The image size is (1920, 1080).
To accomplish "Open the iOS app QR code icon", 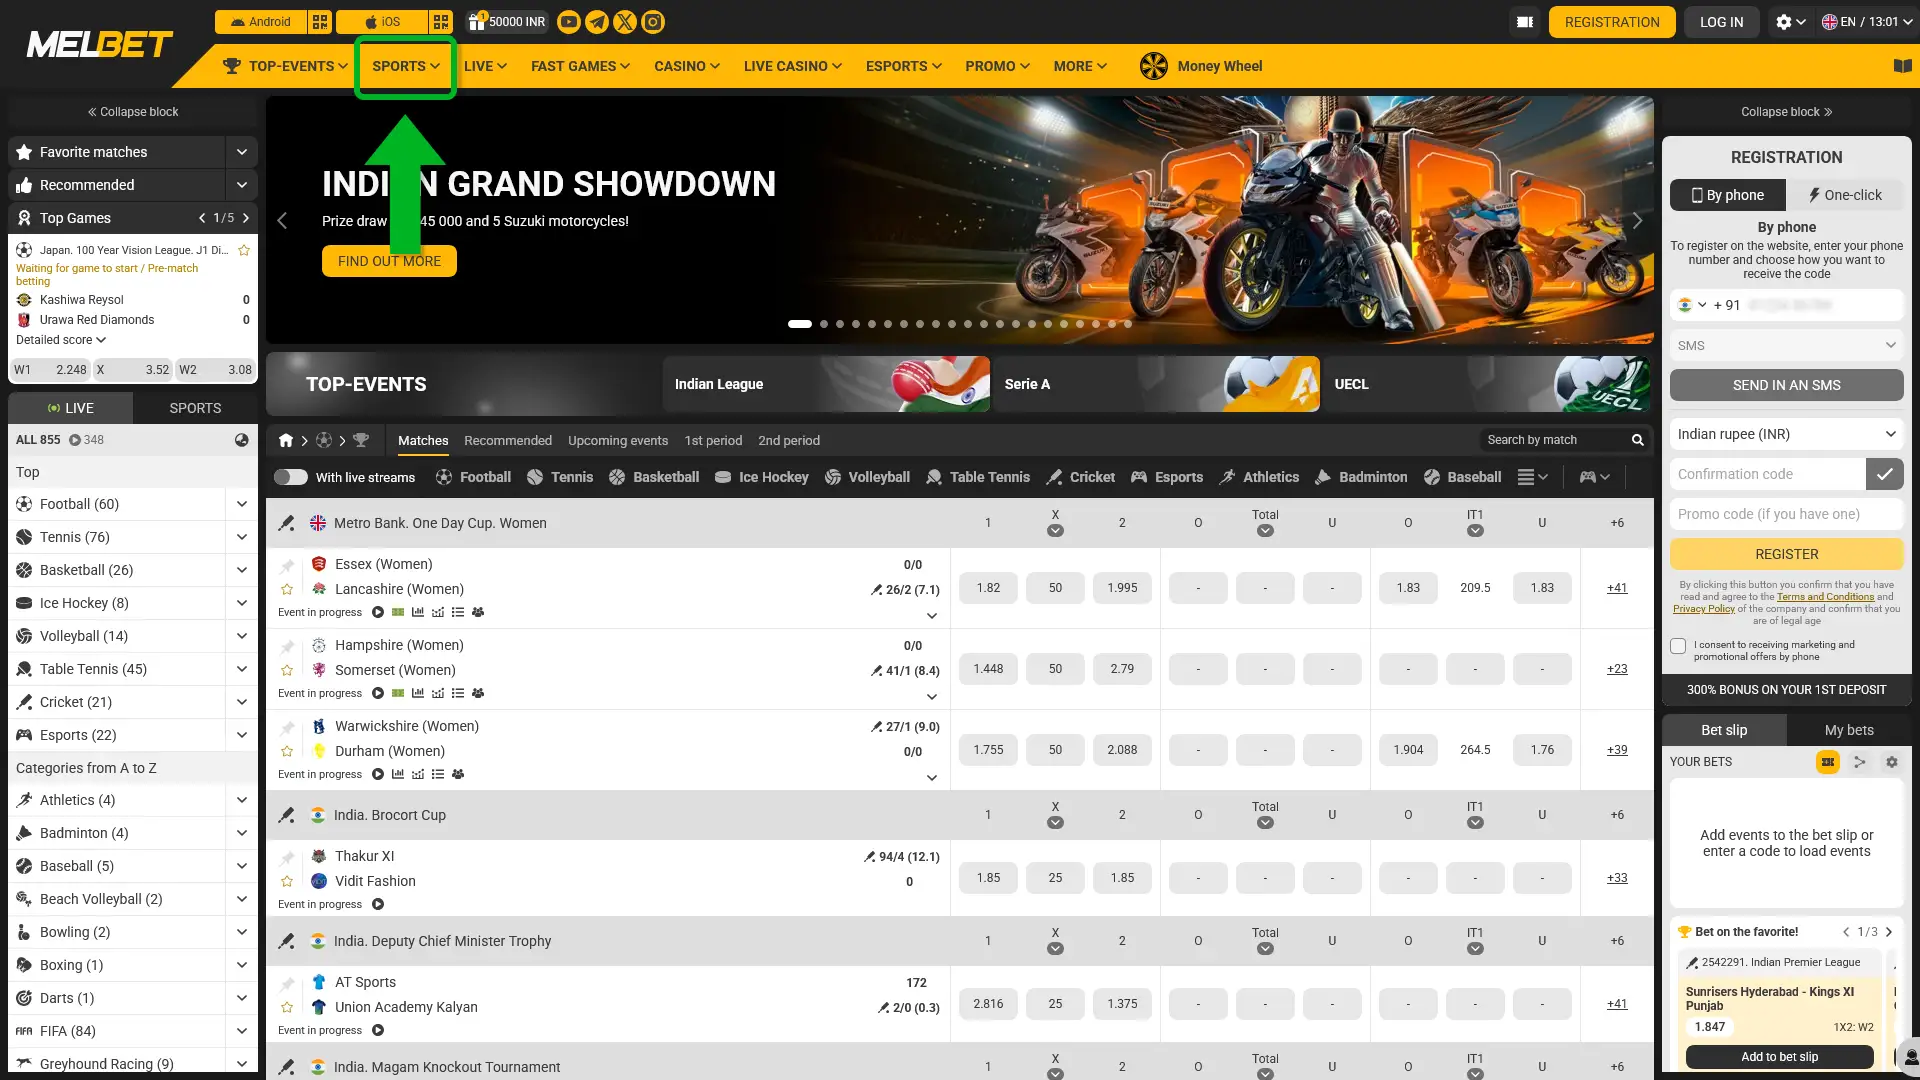I will (x=441, y=22).
